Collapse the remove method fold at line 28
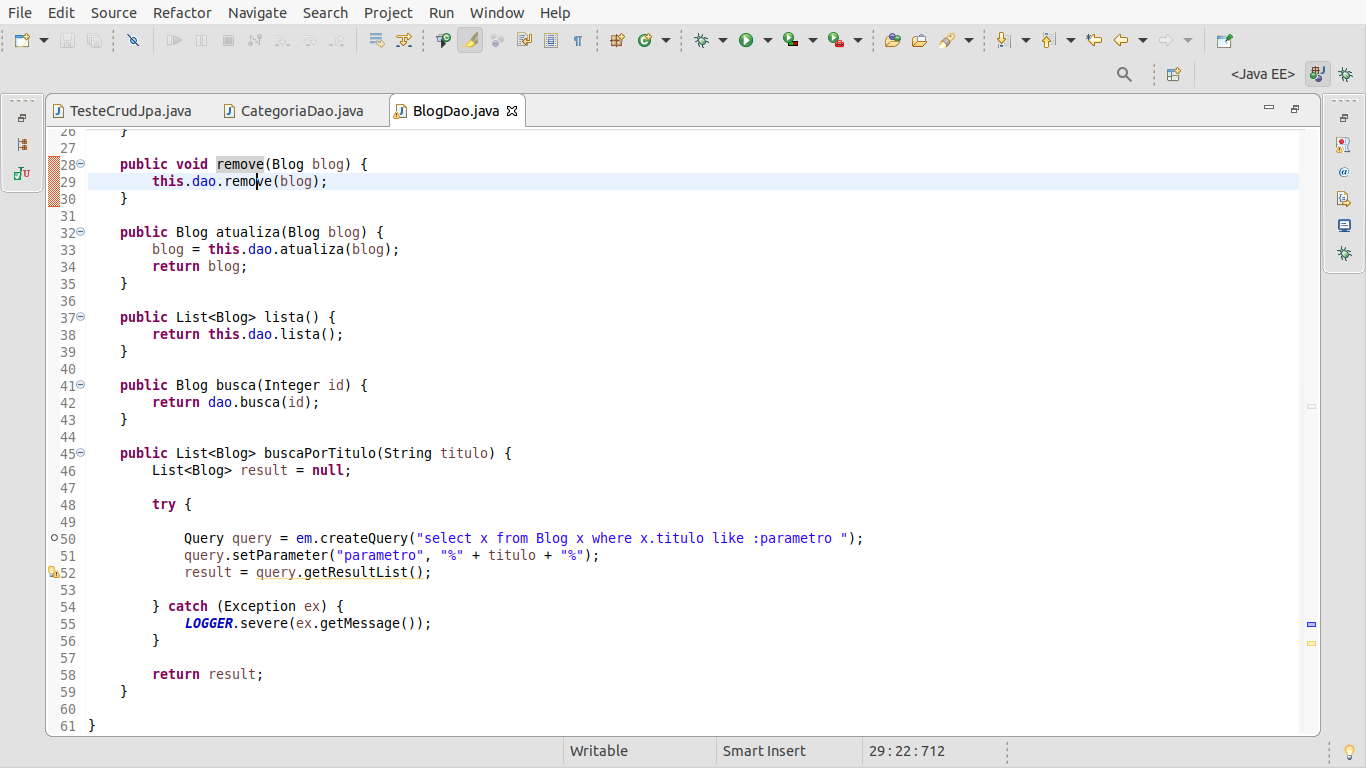This screenshot has height=768, width=1366. 81,164
